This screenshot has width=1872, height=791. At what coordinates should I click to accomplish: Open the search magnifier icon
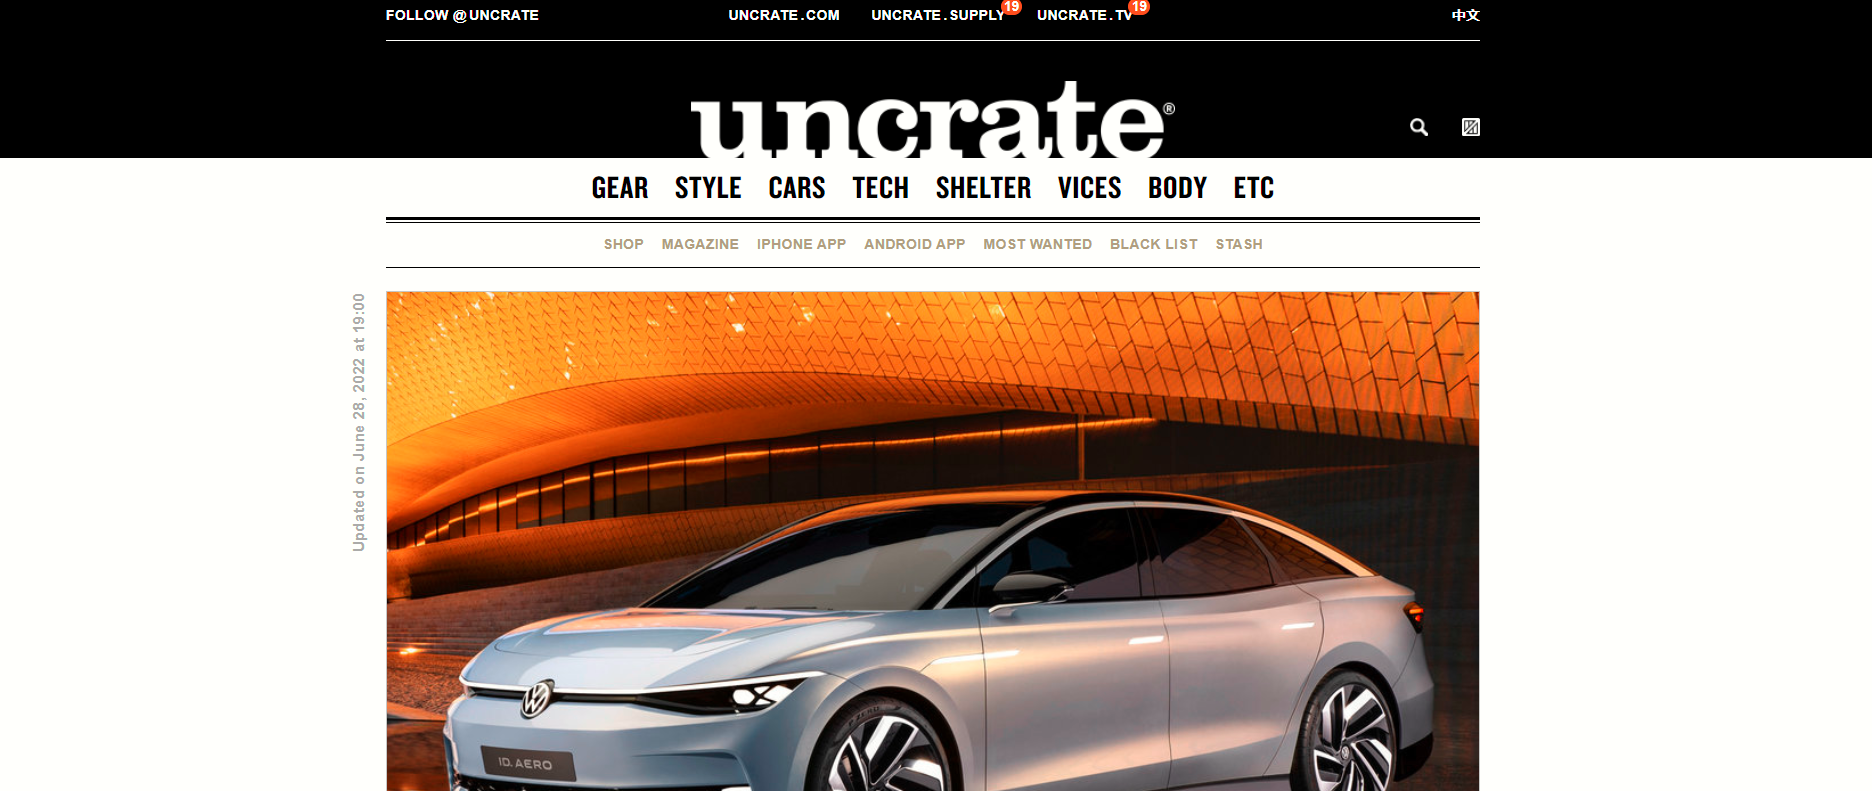[x=1418, y=127]
